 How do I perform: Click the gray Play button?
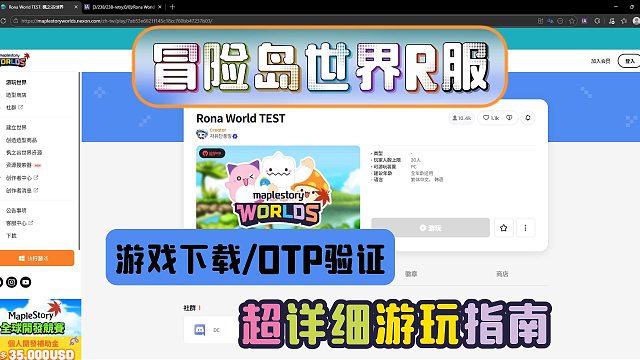(430, 228)
